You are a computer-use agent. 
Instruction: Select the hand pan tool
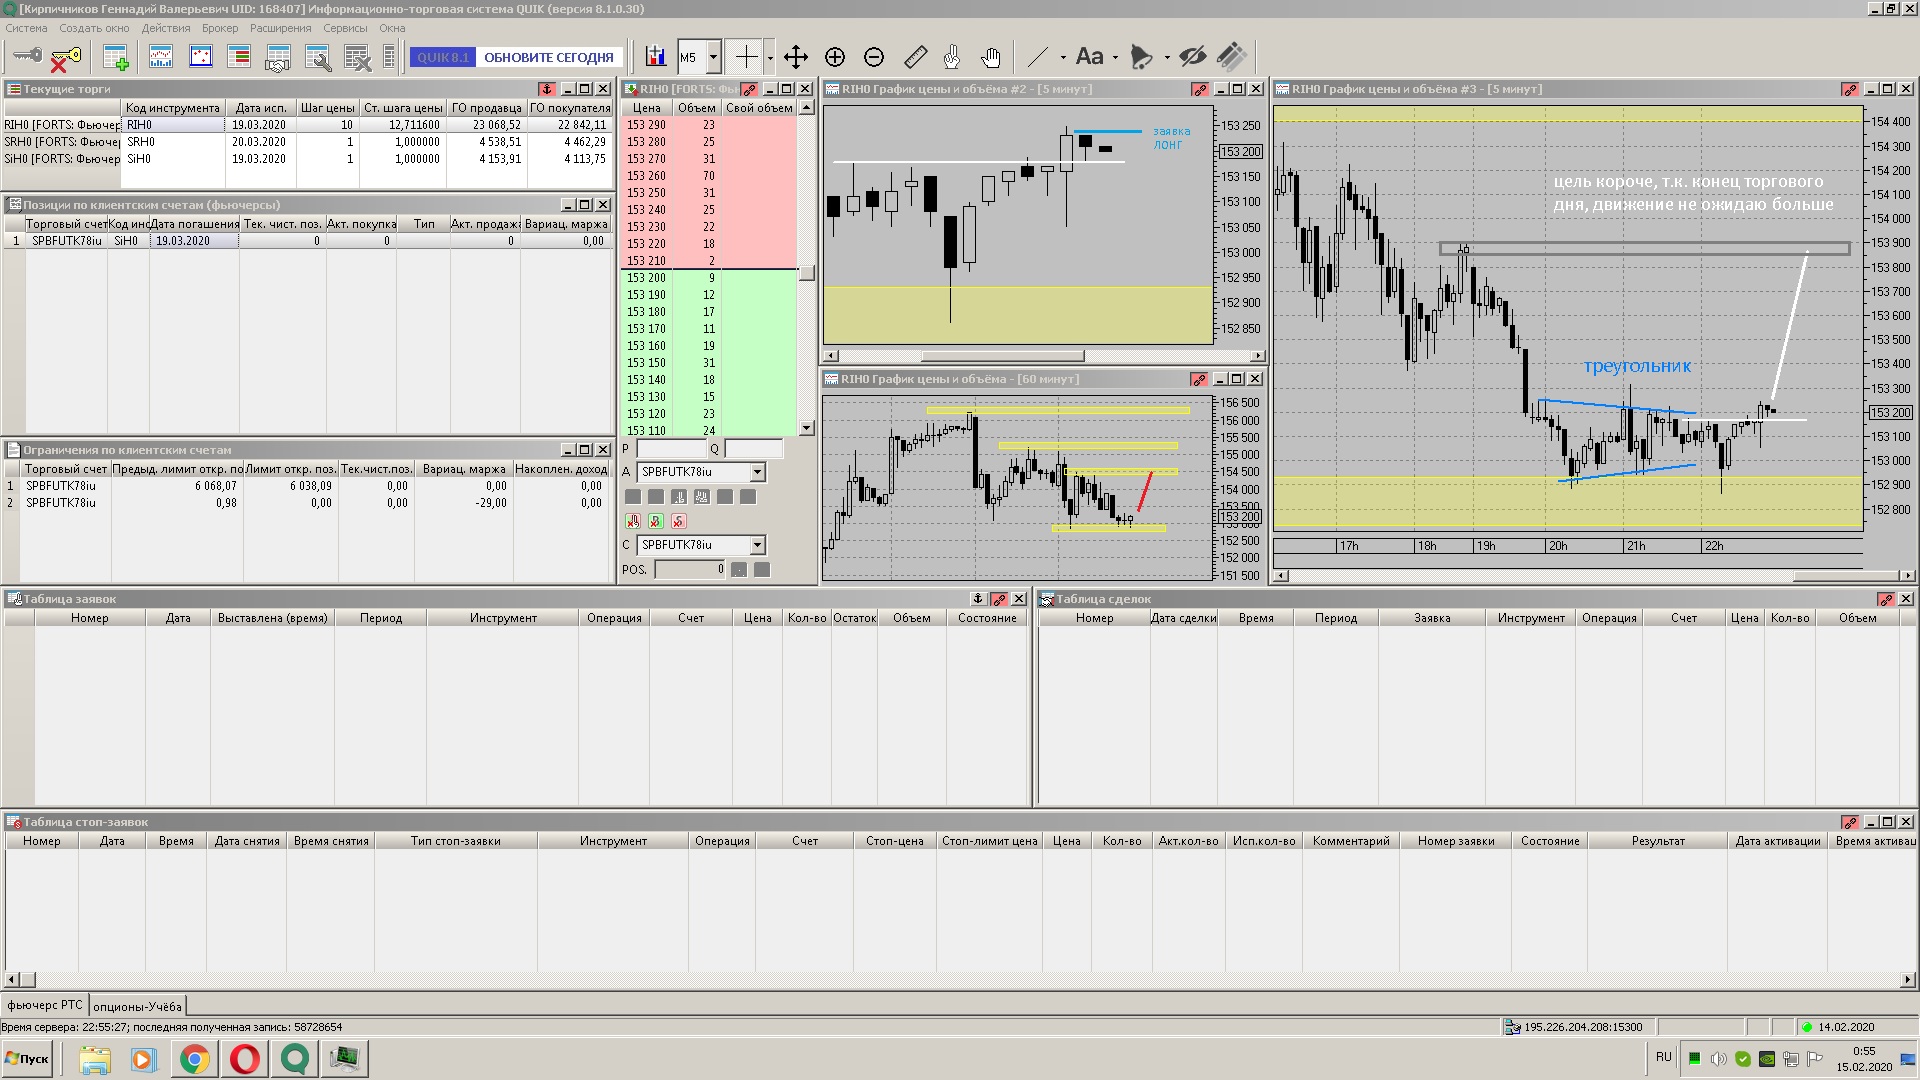click(x=990, y=57)
